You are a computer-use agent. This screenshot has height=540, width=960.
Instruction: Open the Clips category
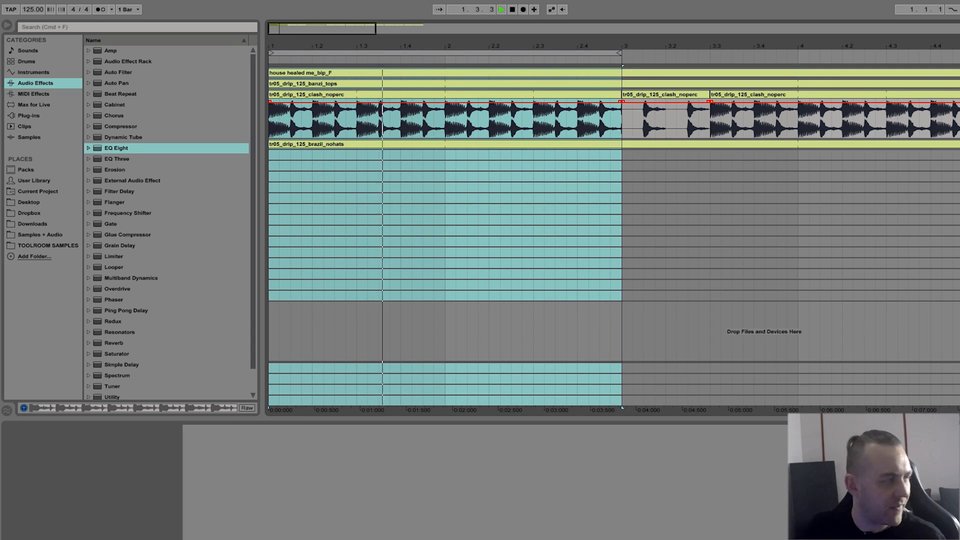(x=43, y=126)
